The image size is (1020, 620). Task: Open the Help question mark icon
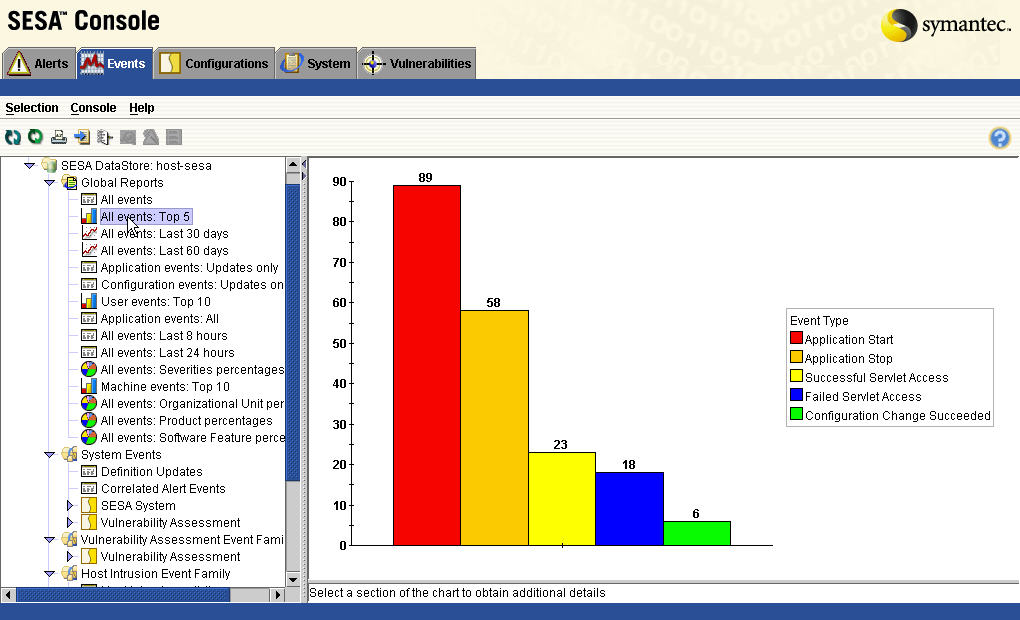point(1000,138)
